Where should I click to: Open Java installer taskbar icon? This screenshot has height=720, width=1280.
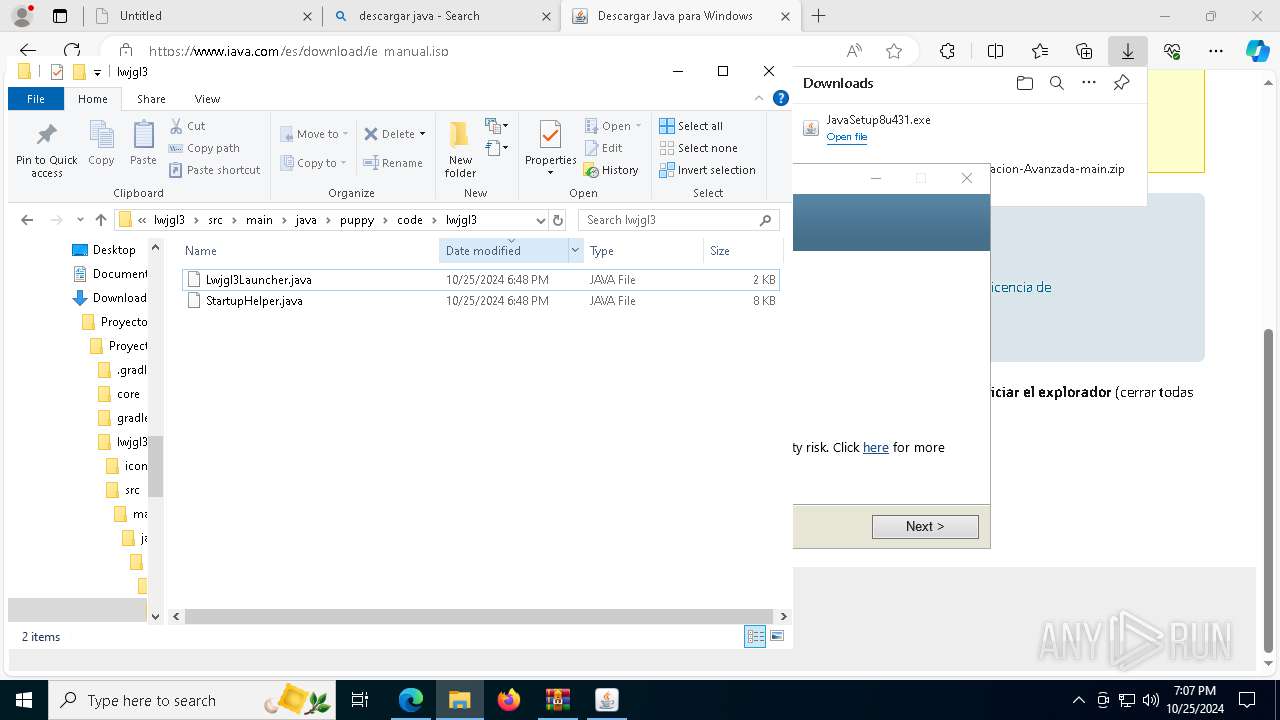tap(606, 700)
